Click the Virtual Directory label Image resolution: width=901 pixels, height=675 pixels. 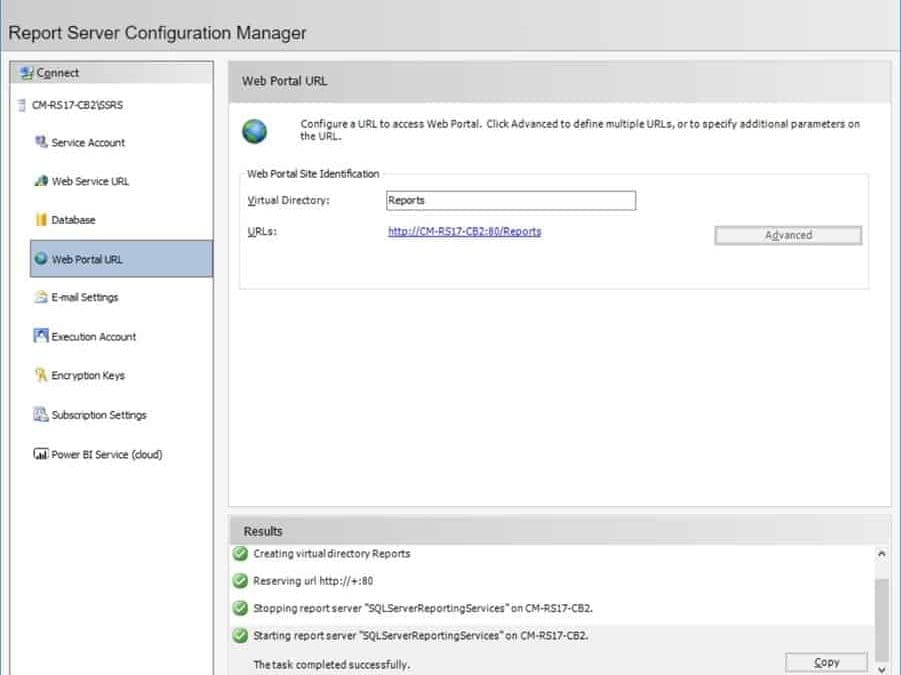288,200
